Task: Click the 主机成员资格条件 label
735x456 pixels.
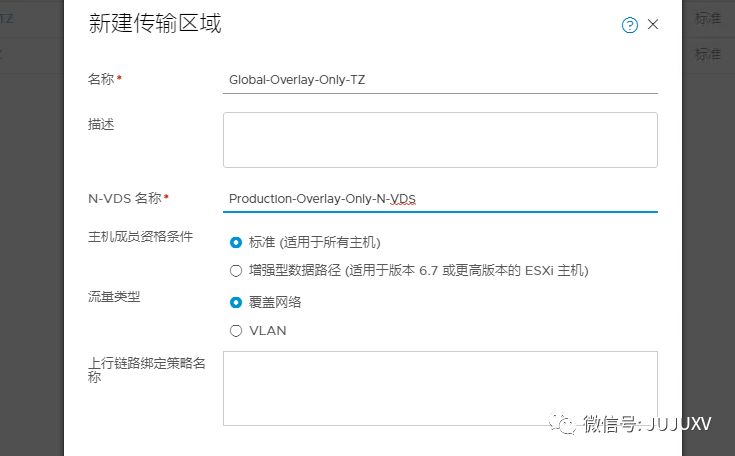Action: 140,237
